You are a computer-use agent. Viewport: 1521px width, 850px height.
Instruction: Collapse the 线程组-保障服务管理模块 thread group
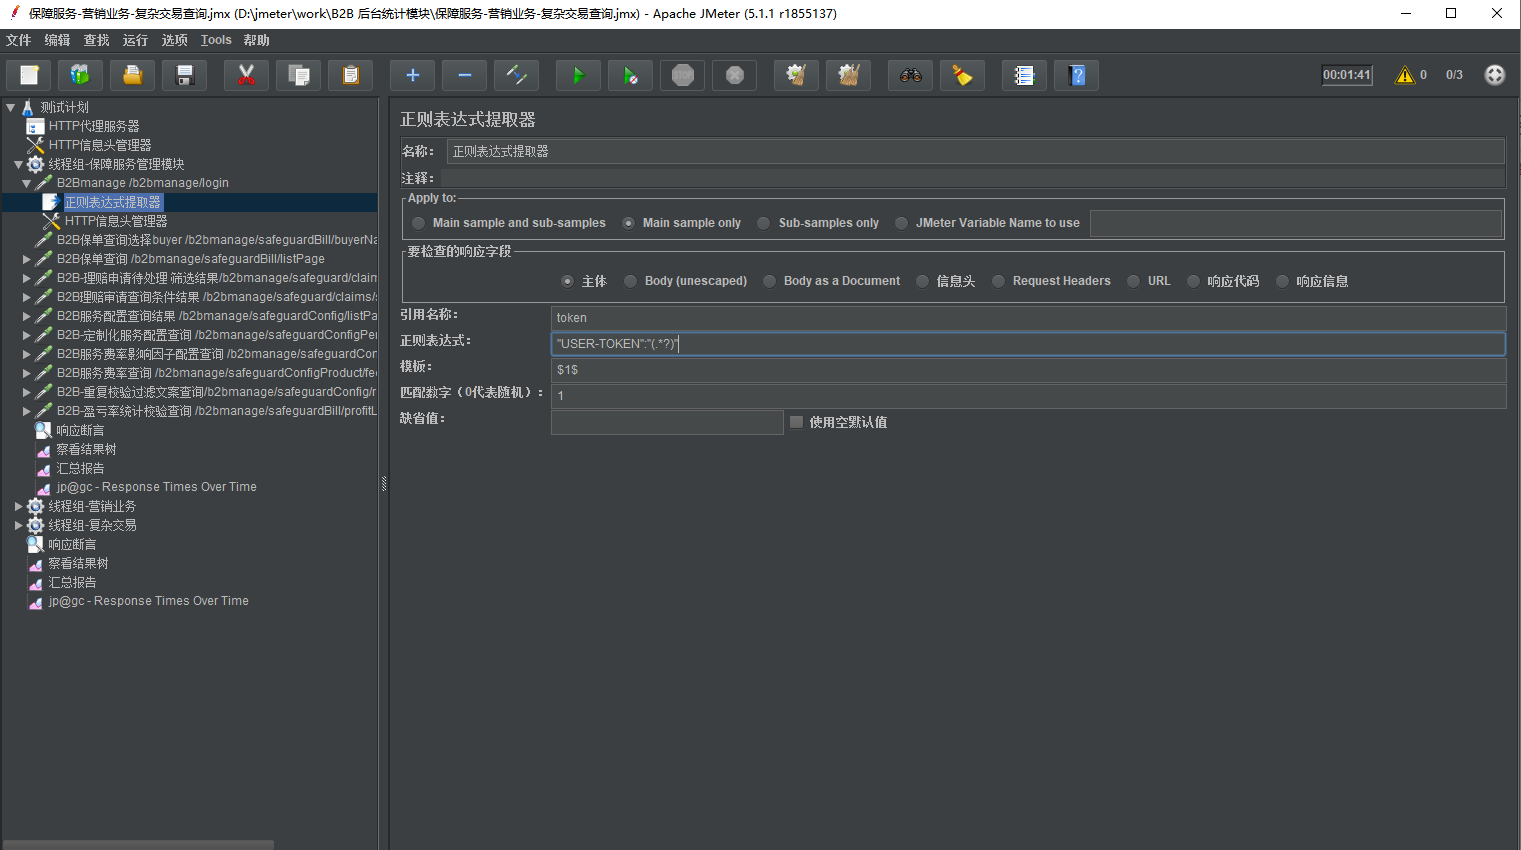(18, 164)
